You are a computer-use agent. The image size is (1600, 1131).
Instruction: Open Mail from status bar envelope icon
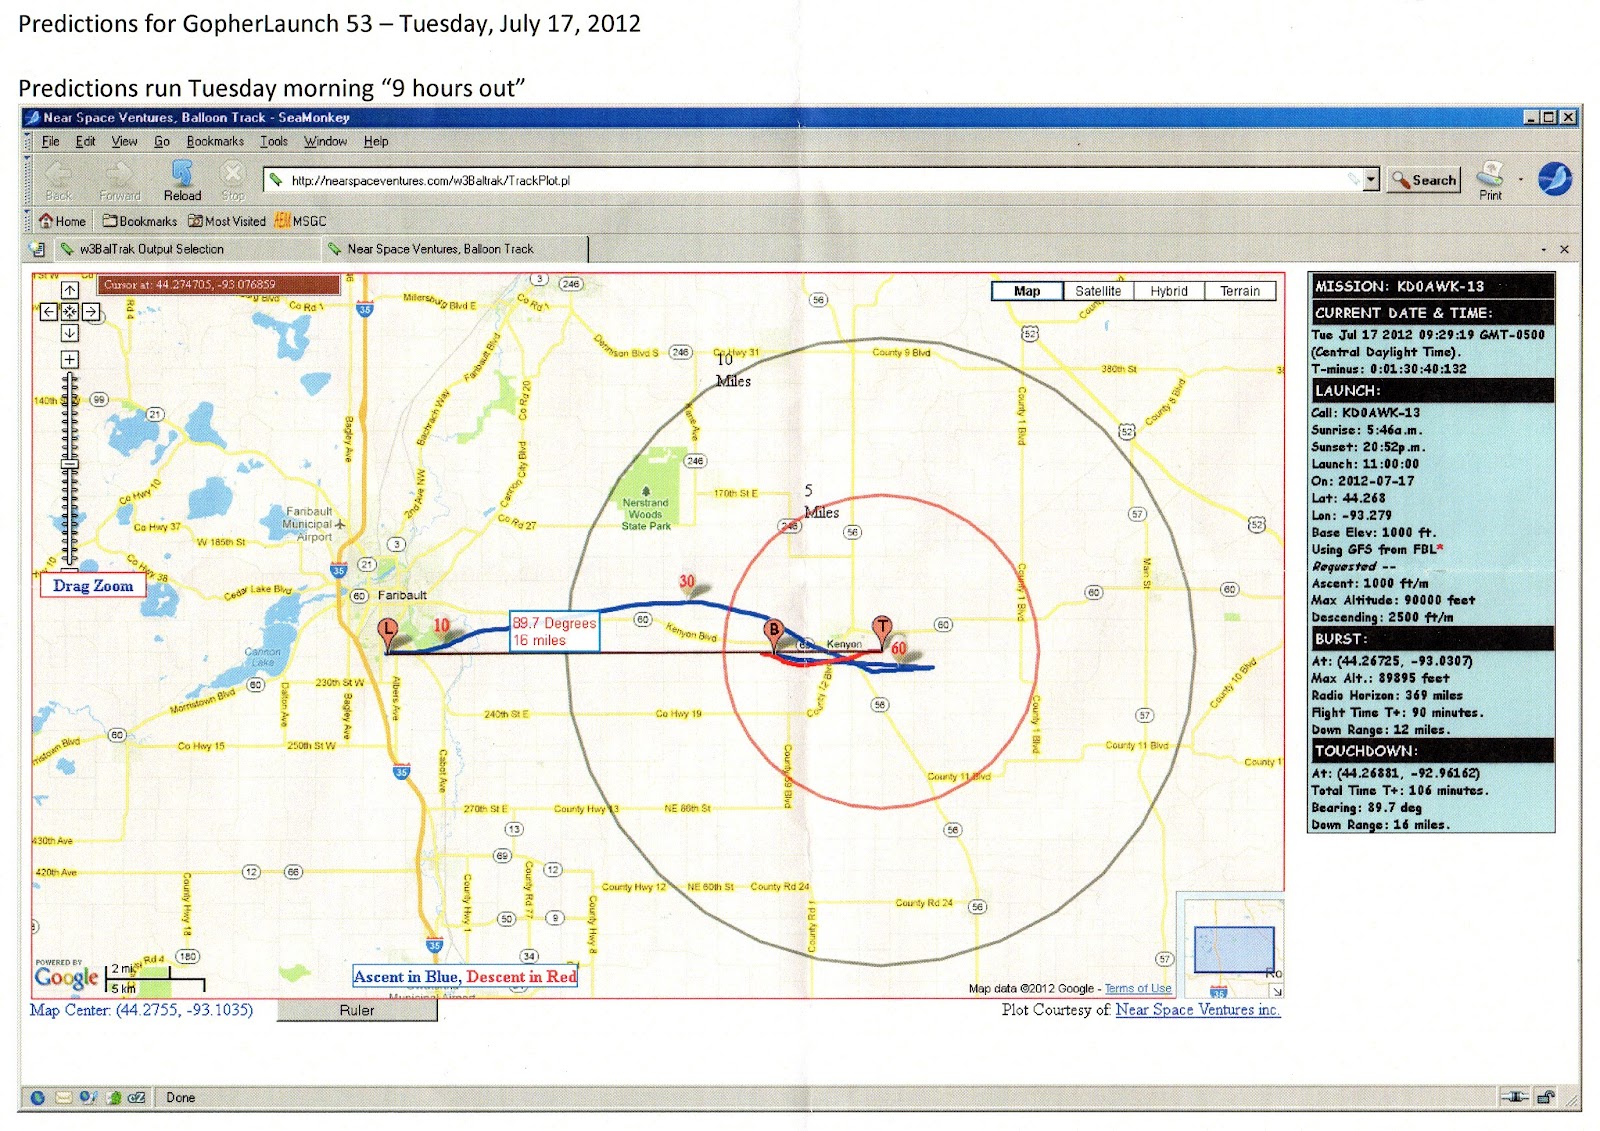63,1097
